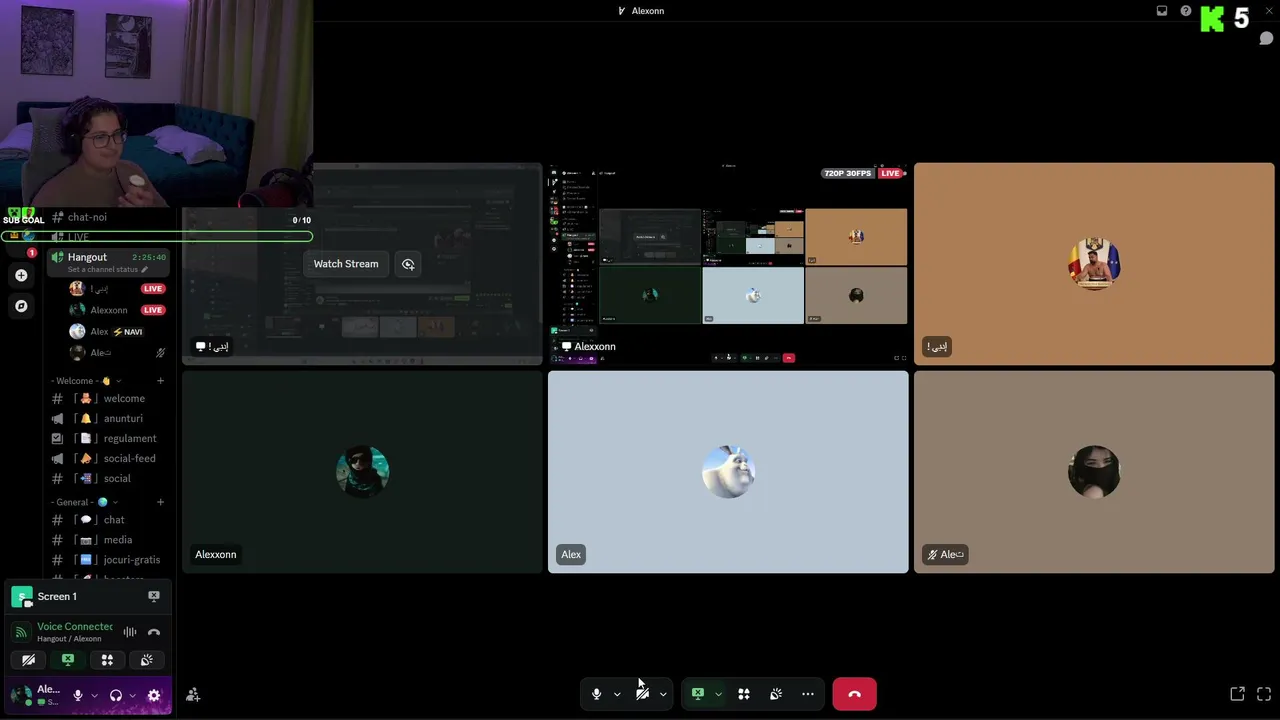The image size is (1280, 720).
Task: Click the Watch Stream button
Action: [x=346, y=264]
